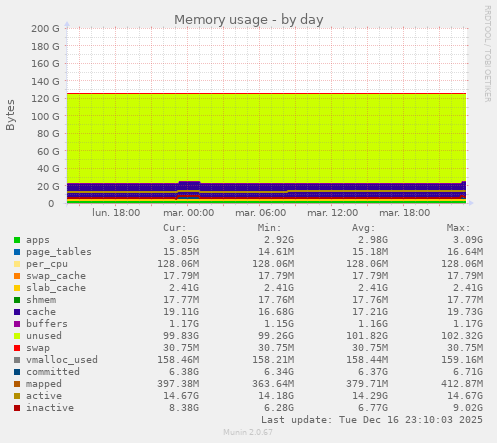Click the 'page_tables' legend label
The image size is (497, 443).
click(59, 252)
